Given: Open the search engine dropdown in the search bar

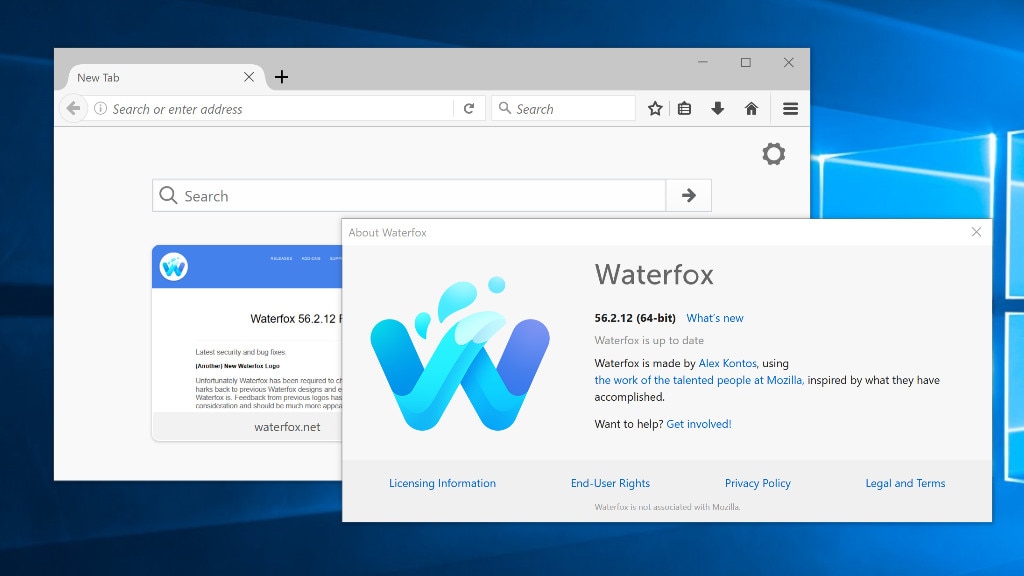Looking at the screenshot, I should [505, 108].
